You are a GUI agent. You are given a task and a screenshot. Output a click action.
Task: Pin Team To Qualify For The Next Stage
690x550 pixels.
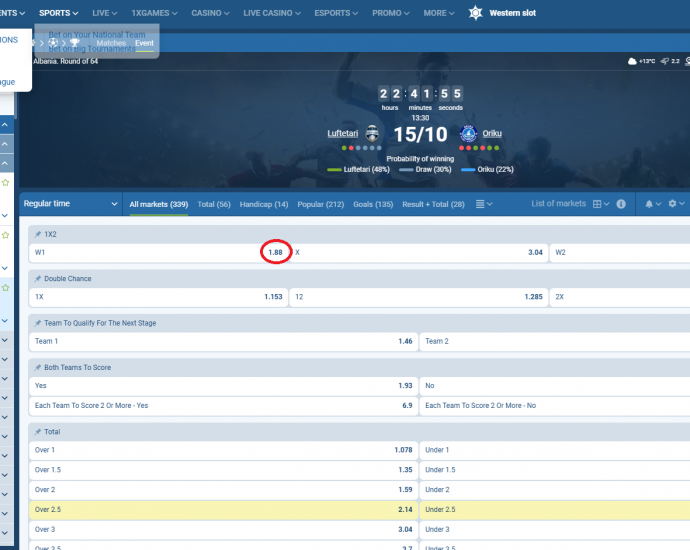click(38, 323)
